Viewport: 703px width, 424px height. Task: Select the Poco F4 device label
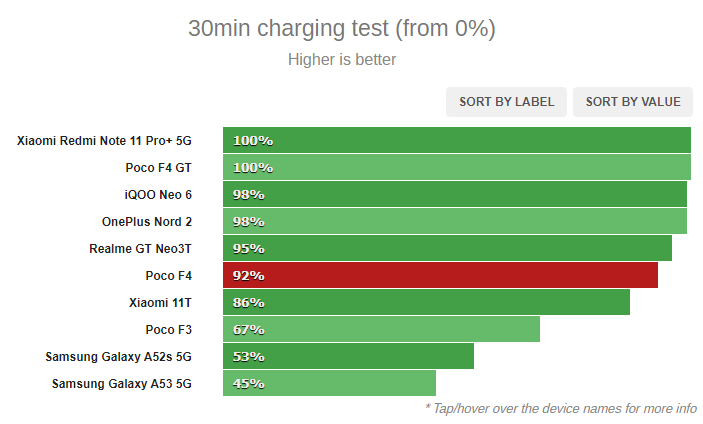[169, 275]
